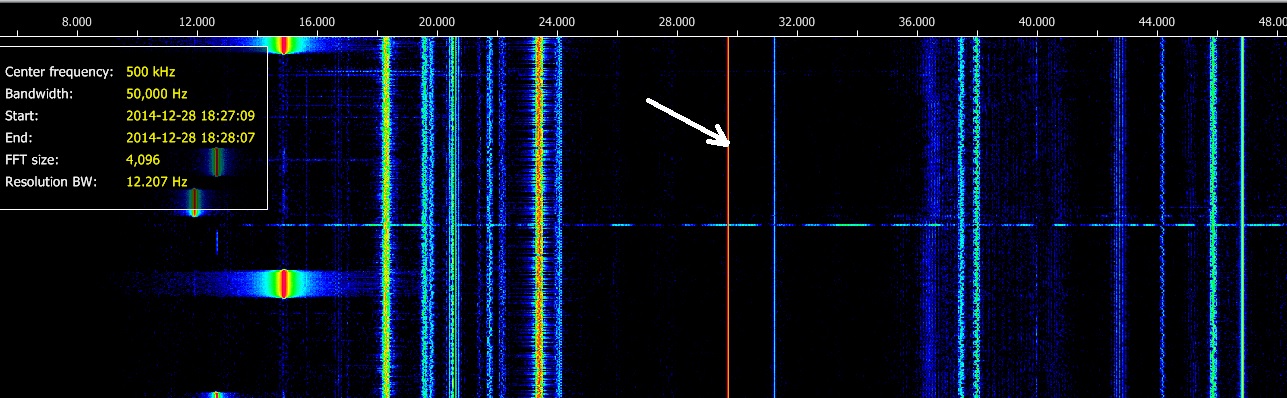Screen dimensions: 1287x398
Task: Select the 40.000 frequency ruler label
Action: click(x=1037, y=20)
